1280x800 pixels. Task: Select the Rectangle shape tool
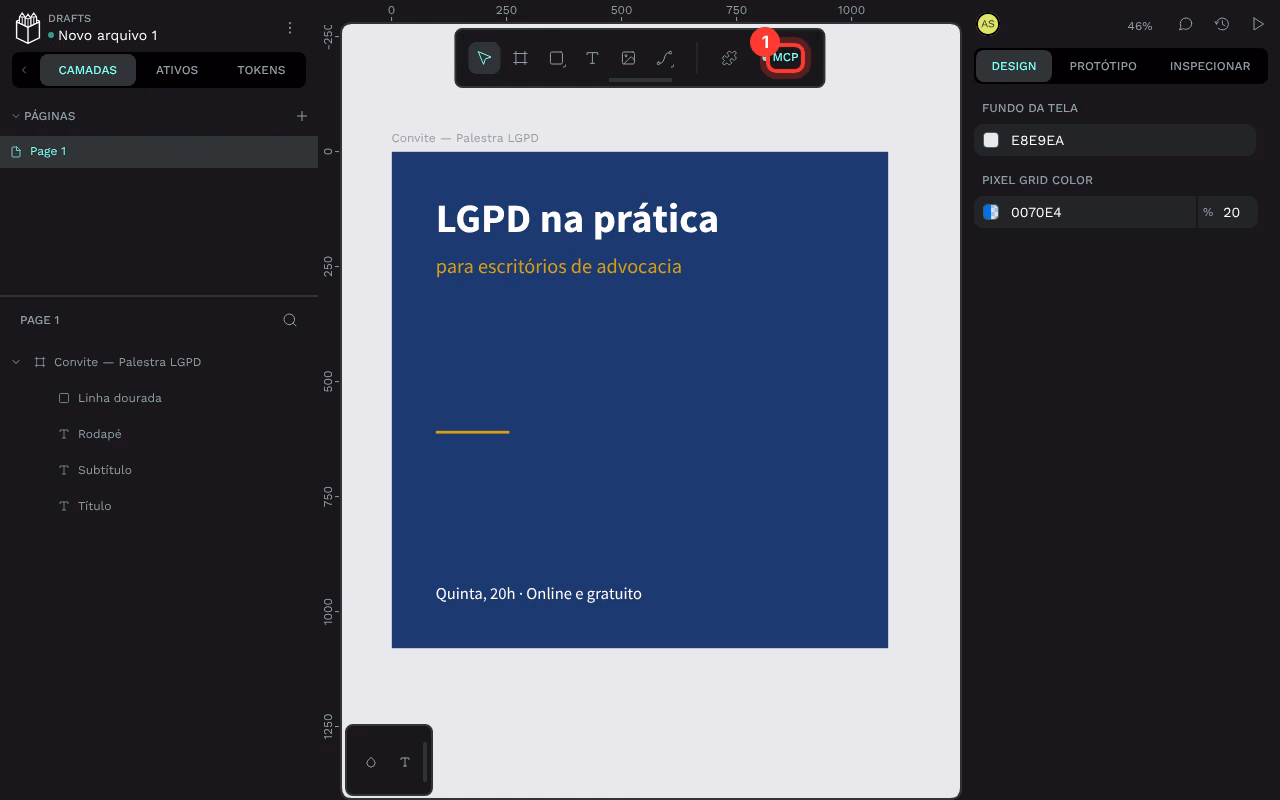click(x=557, y=58)
